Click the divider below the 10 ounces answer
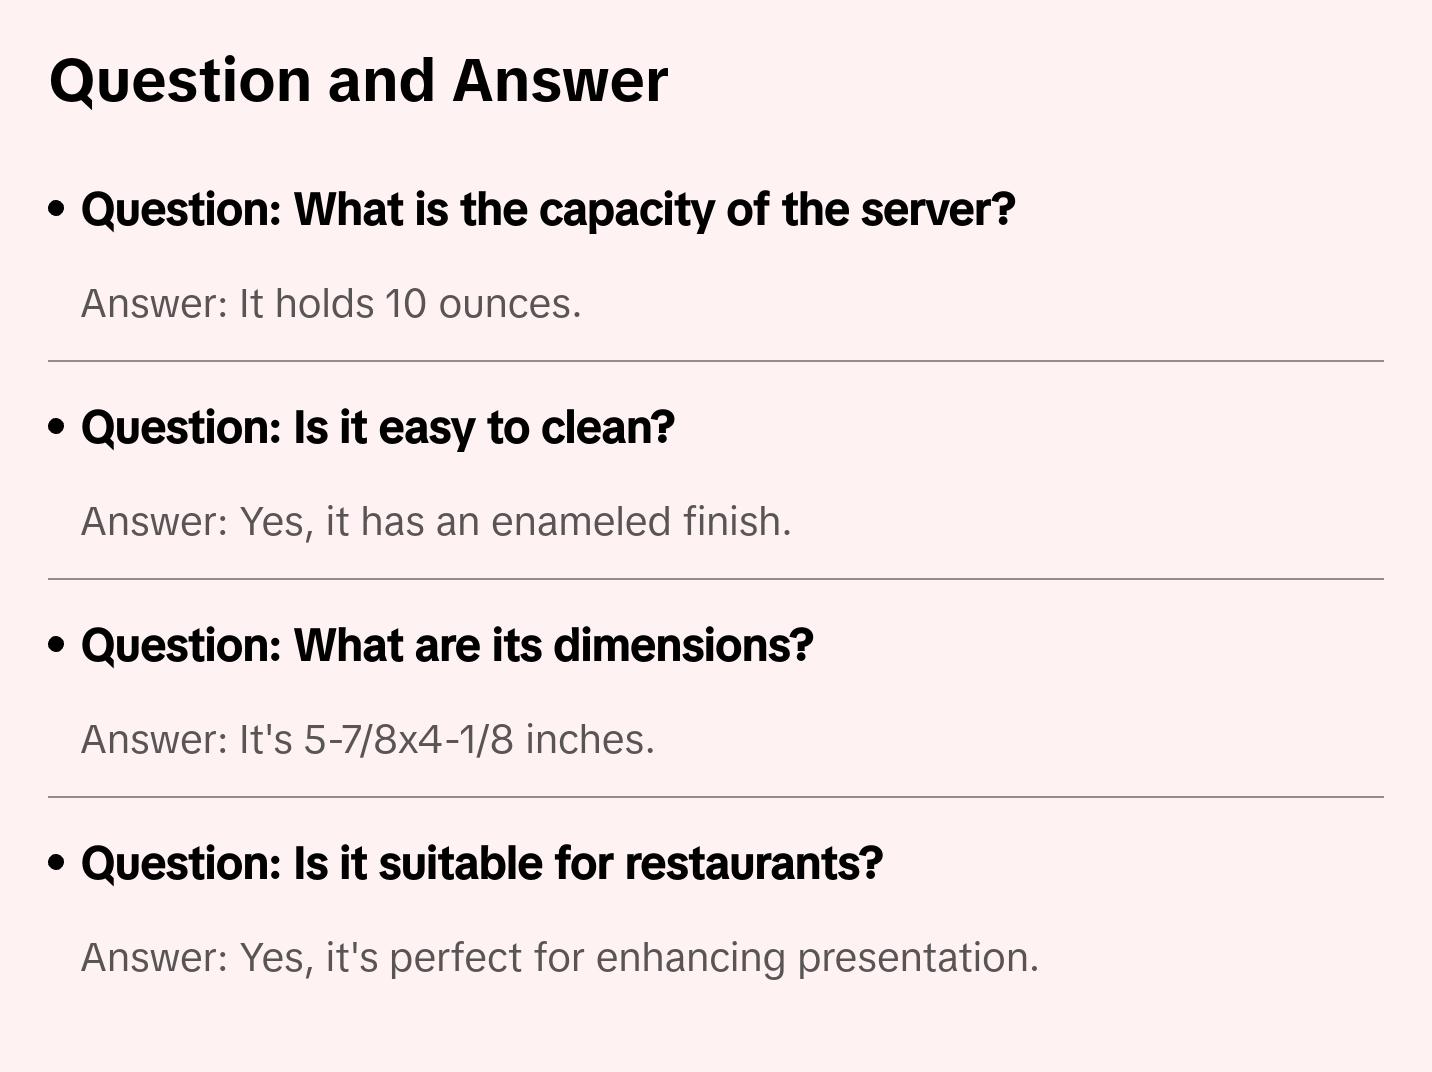Viewport: 1432px width, 1072px height. (716, 361)
